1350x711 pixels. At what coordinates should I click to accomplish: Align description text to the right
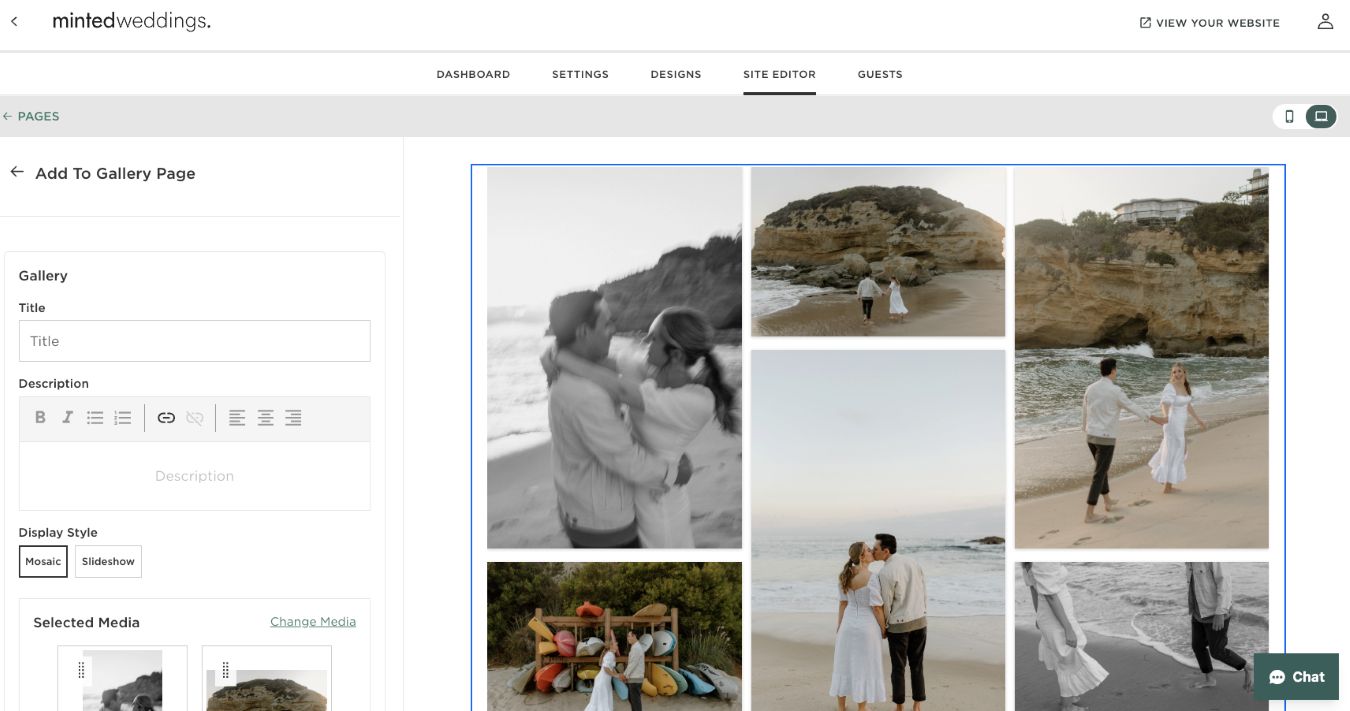293,418
